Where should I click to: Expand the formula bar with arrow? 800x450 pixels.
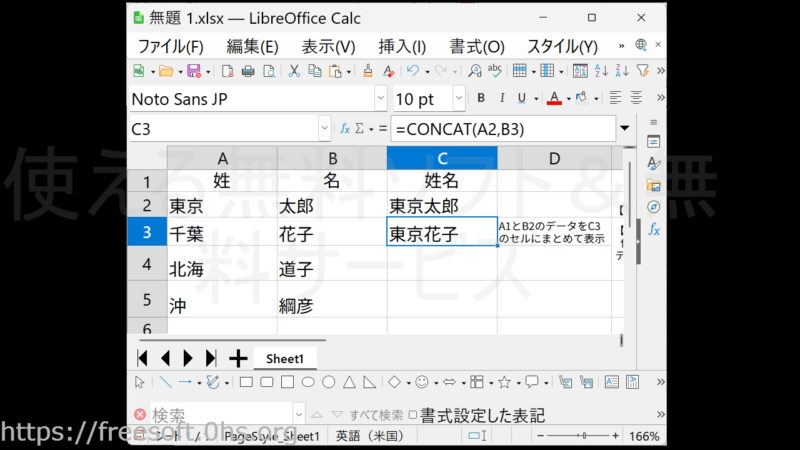625,129
